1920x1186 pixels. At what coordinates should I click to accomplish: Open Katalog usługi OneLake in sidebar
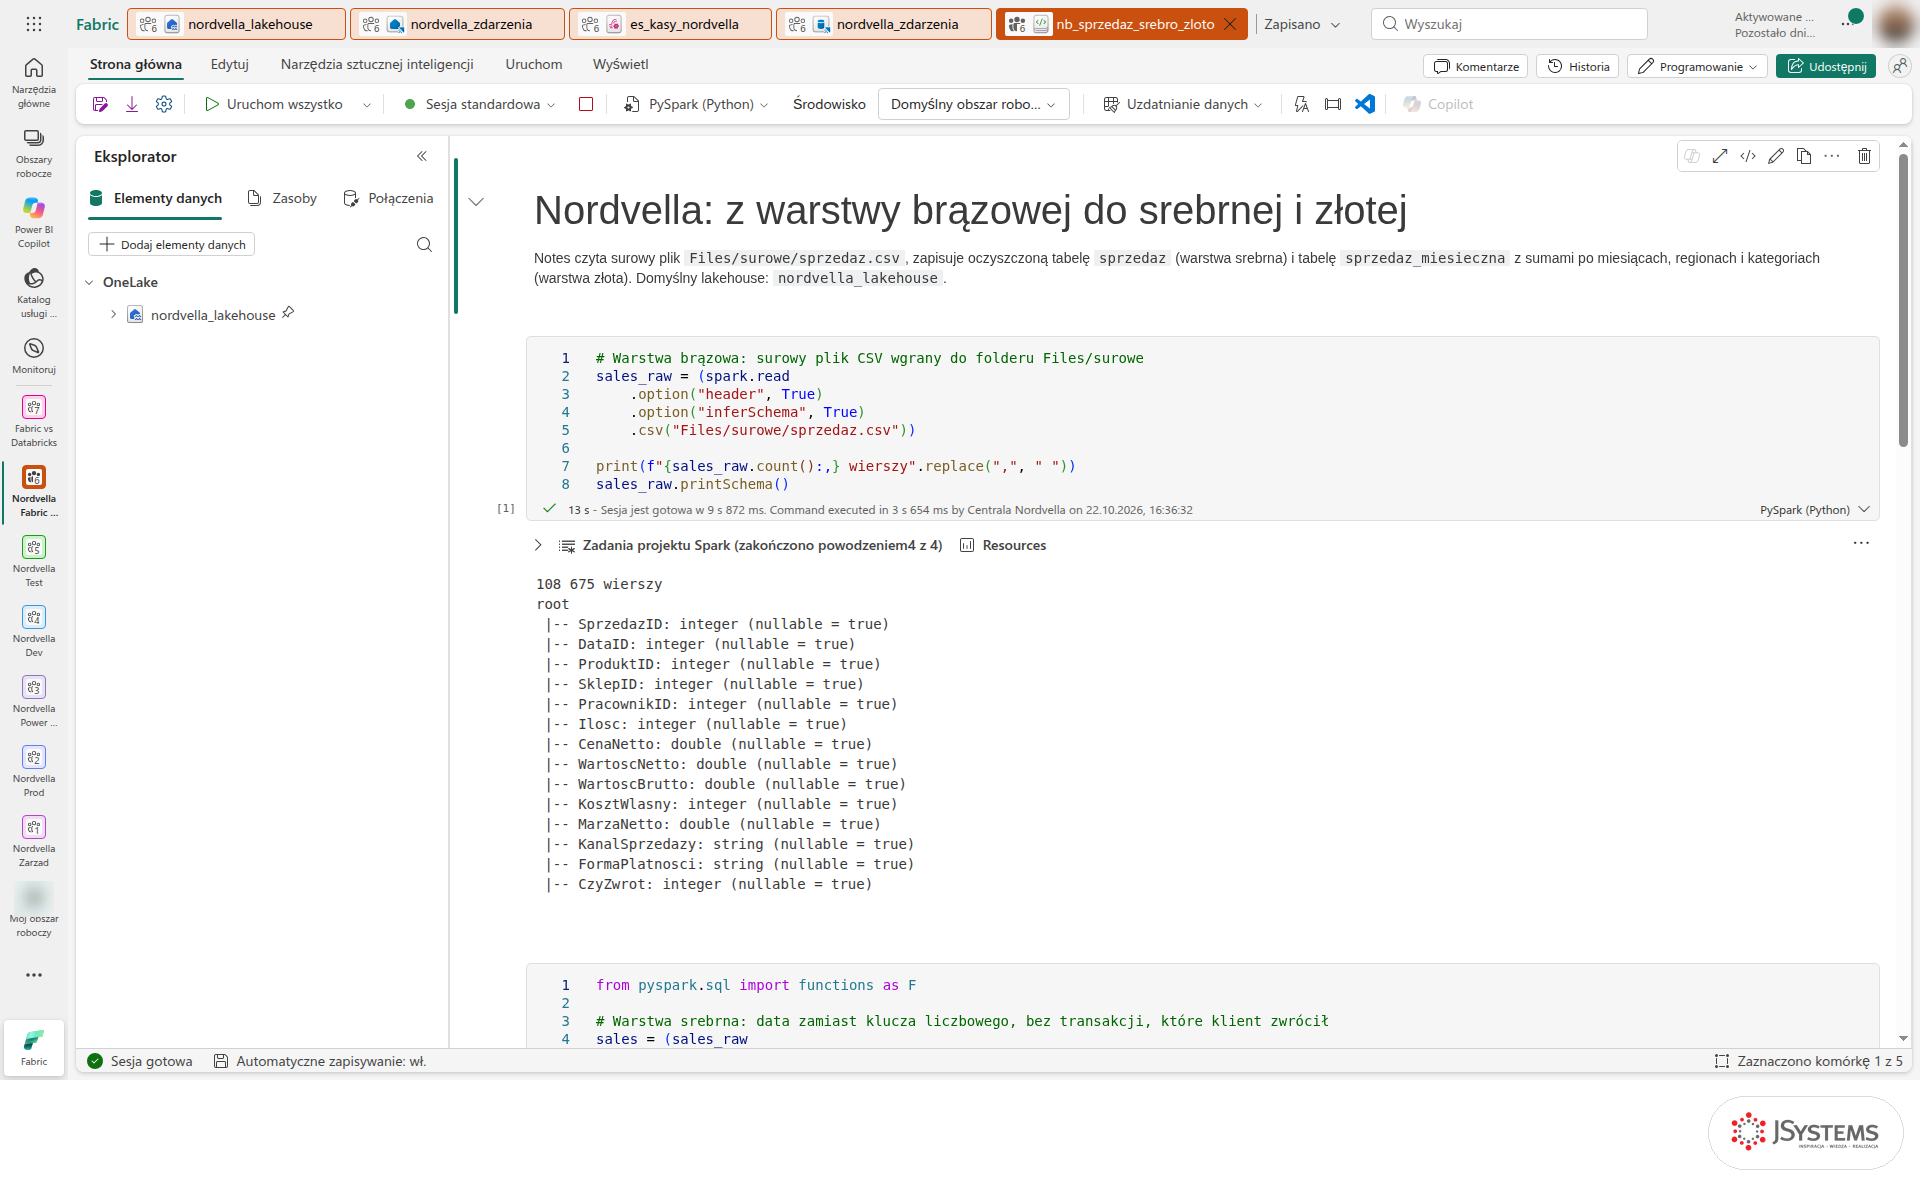click(34, 292)
